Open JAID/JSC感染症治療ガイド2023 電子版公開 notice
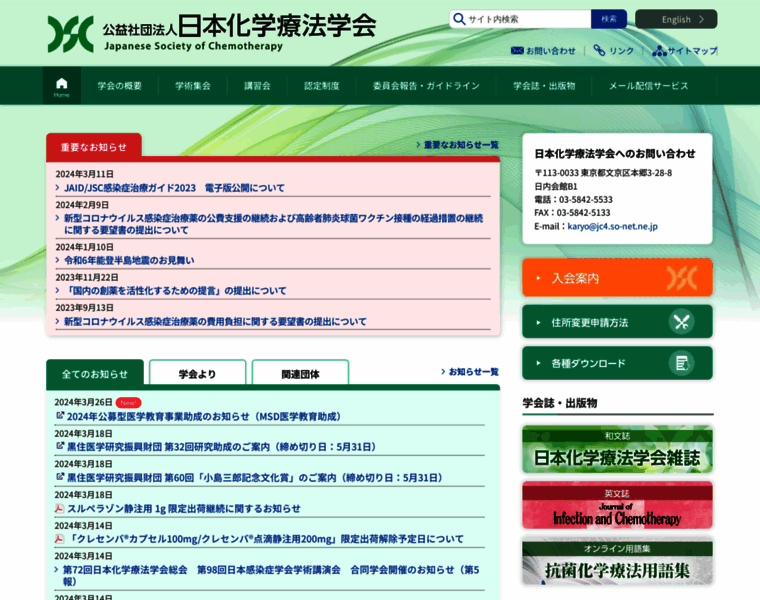This screenshot has height=600, width=760. pyautogui.click(x=174, y=188)
